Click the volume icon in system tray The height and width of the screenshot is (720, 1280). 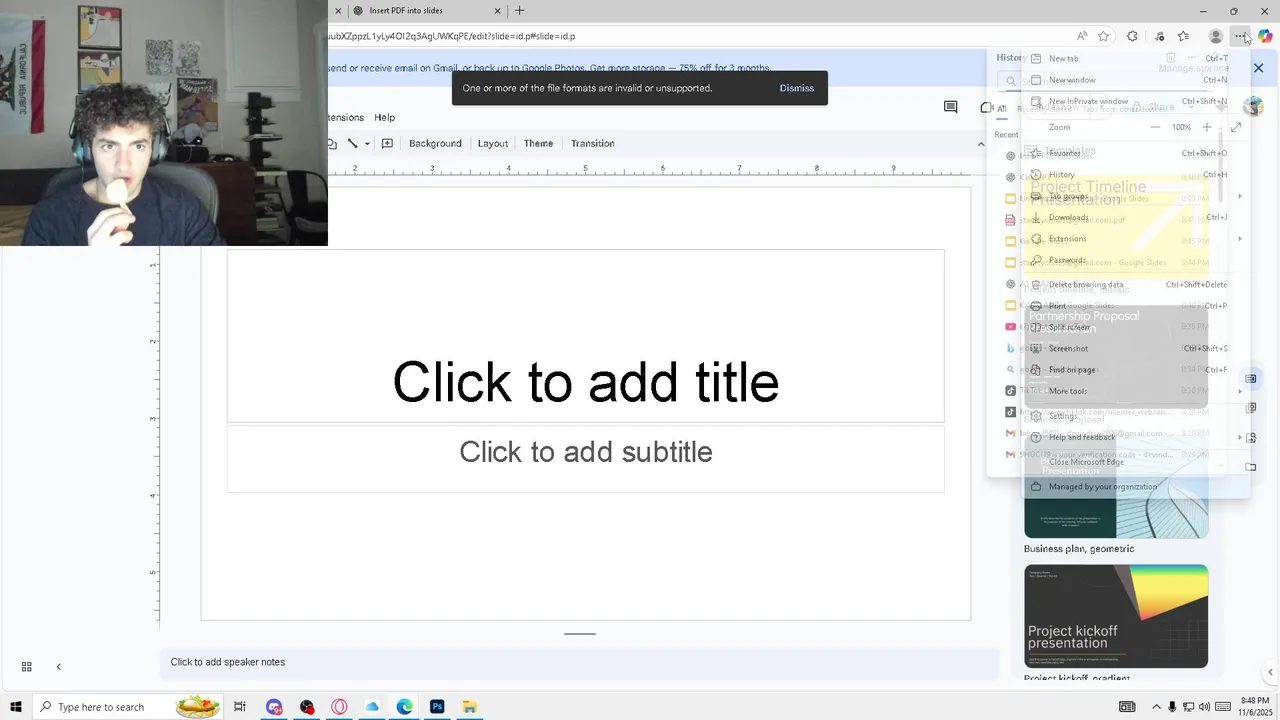tap(1204, 707)
